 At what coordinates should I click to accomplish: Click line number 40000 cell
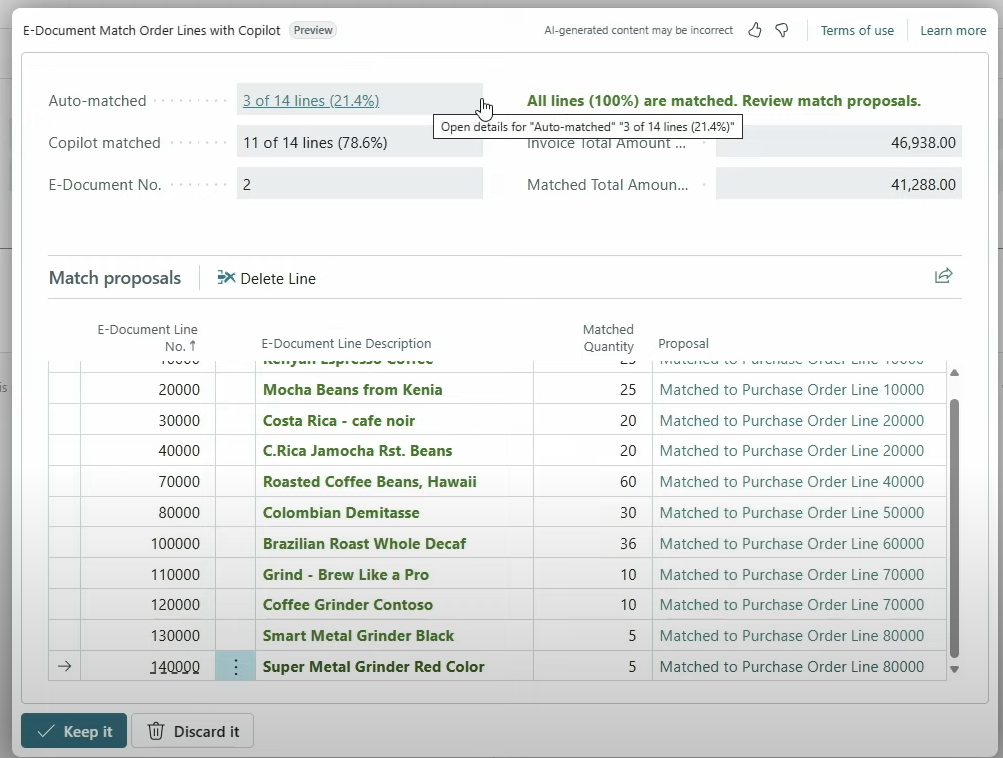tap(148, 451)
